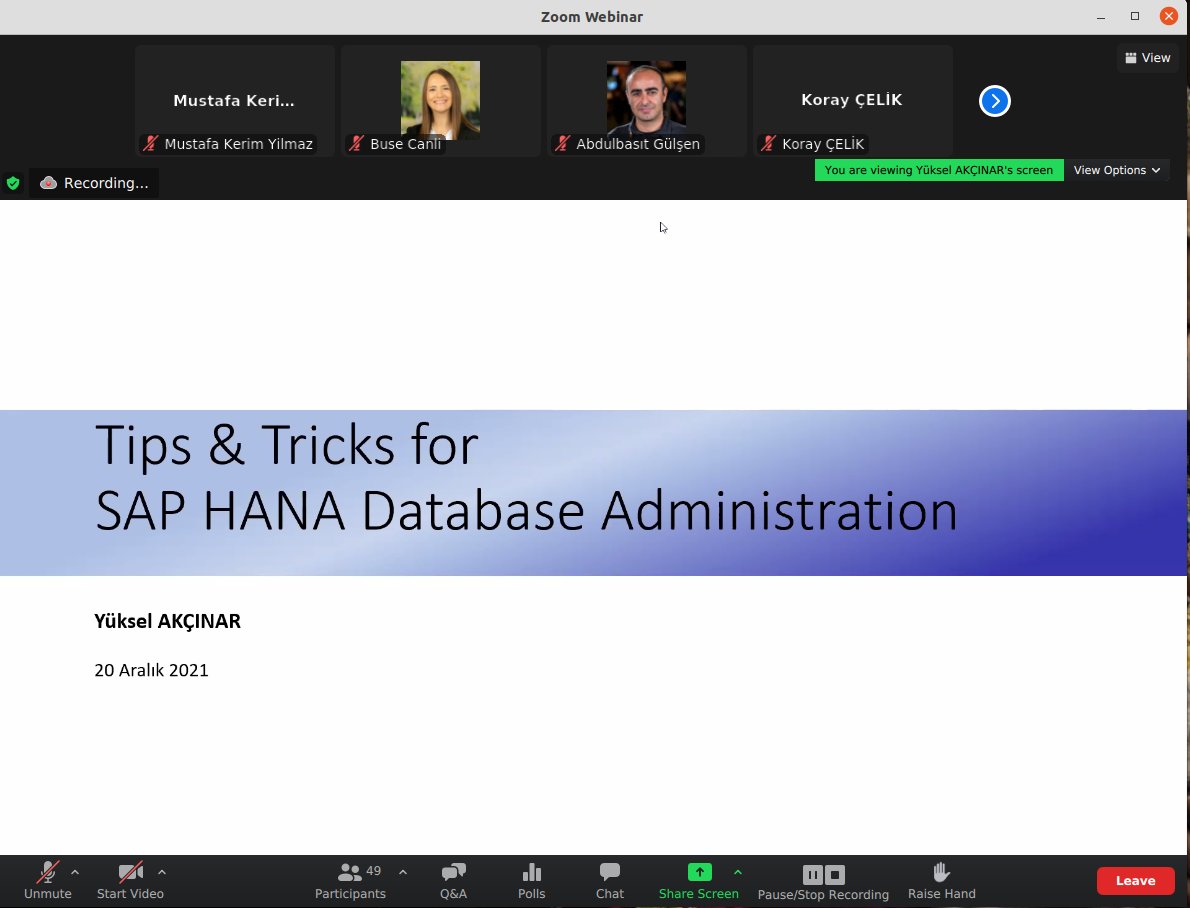
Task: Select Mustafa Kerim Yilmaz video tile
Action: click(x=235, y=100)
